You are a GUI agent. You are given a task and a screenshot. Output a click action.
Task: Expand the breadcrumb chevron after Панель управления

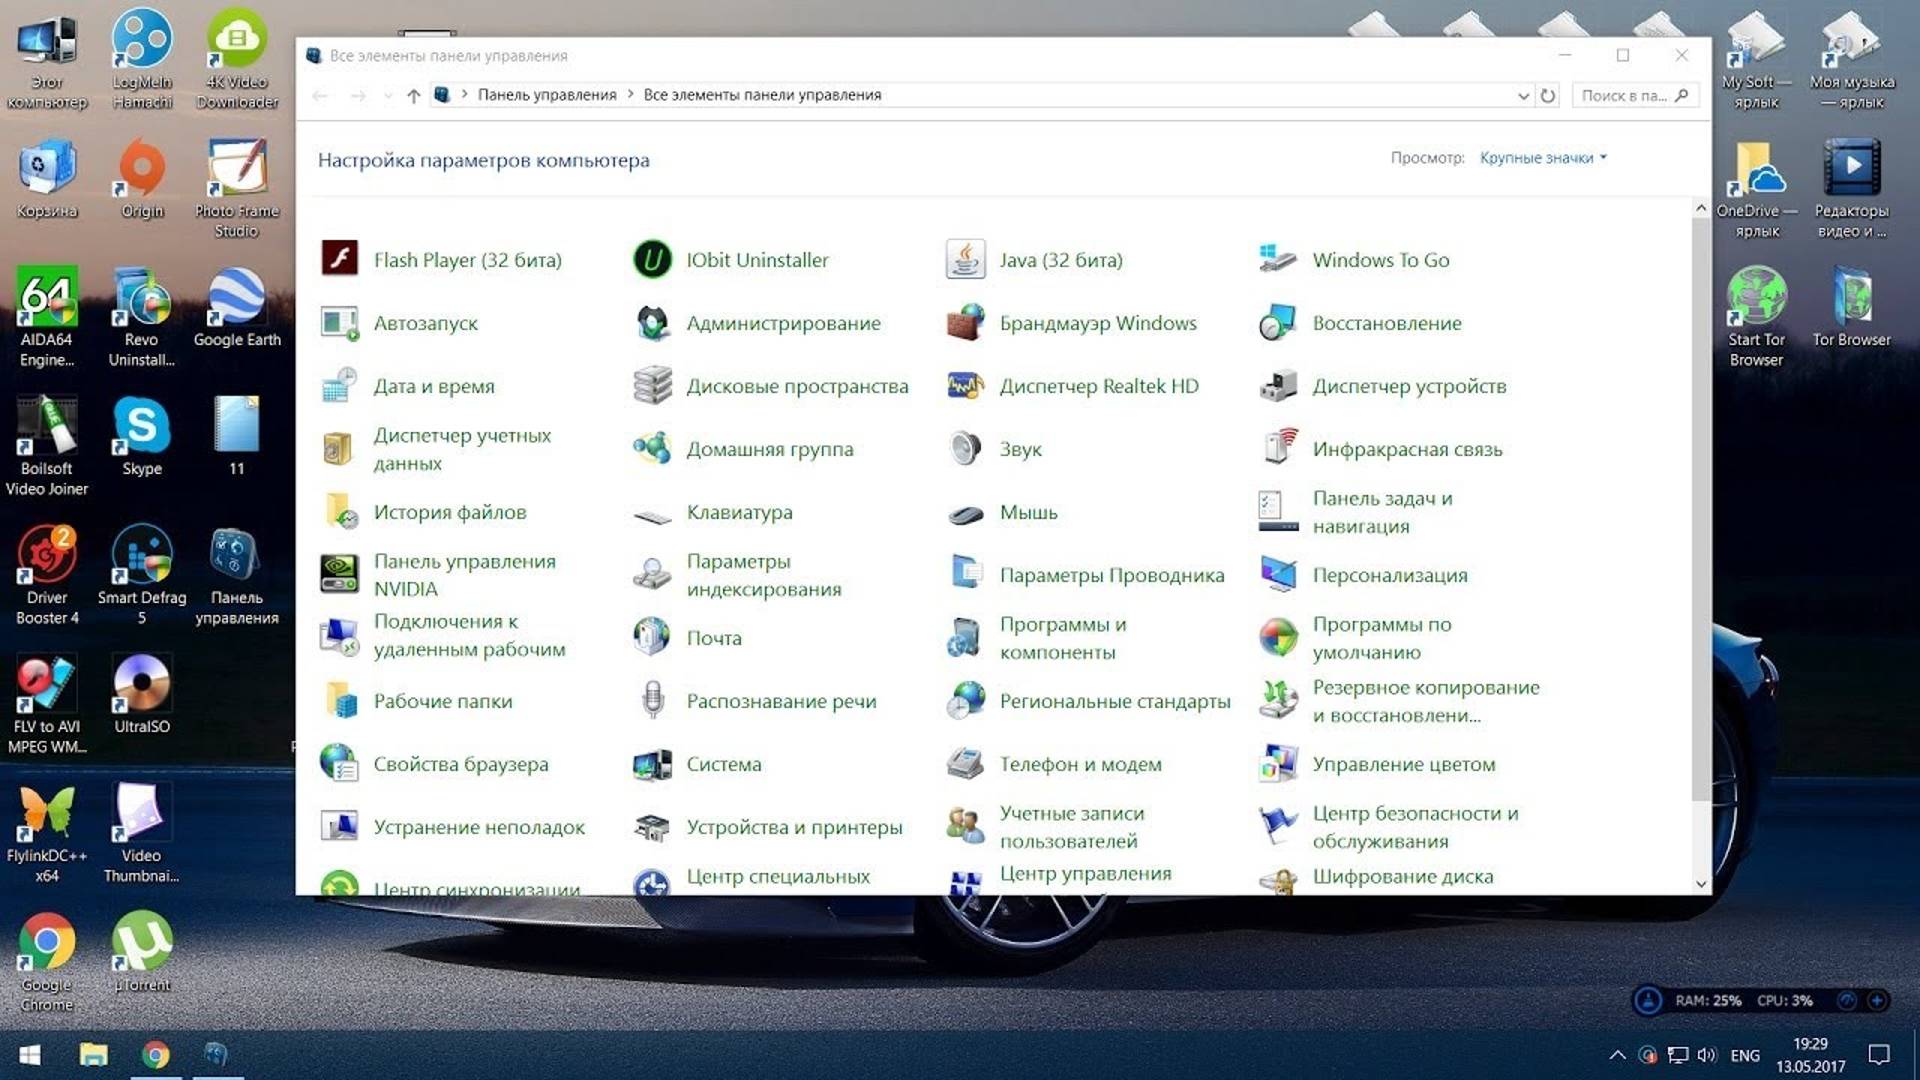[x=629, y=94]
